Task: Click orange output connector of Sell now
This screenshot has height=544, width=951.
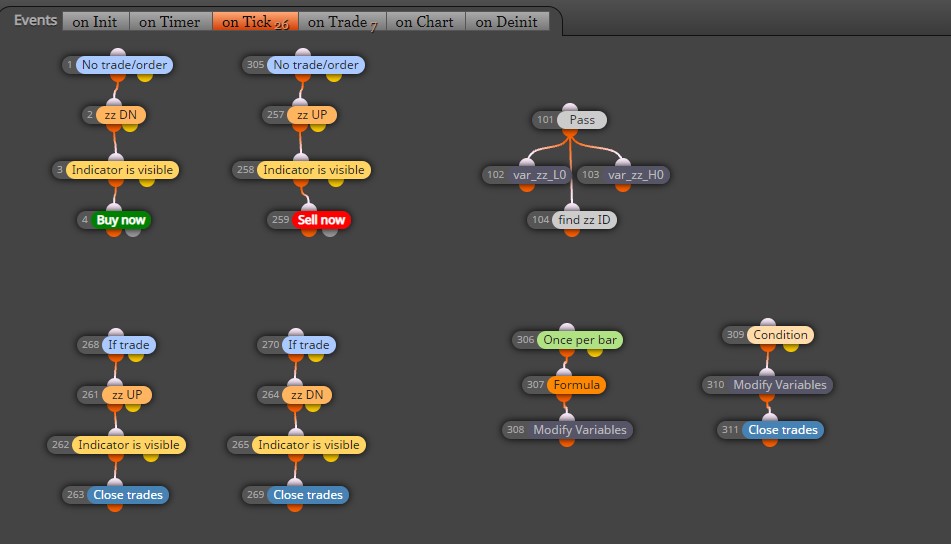Action: click(x=309, y=231)
